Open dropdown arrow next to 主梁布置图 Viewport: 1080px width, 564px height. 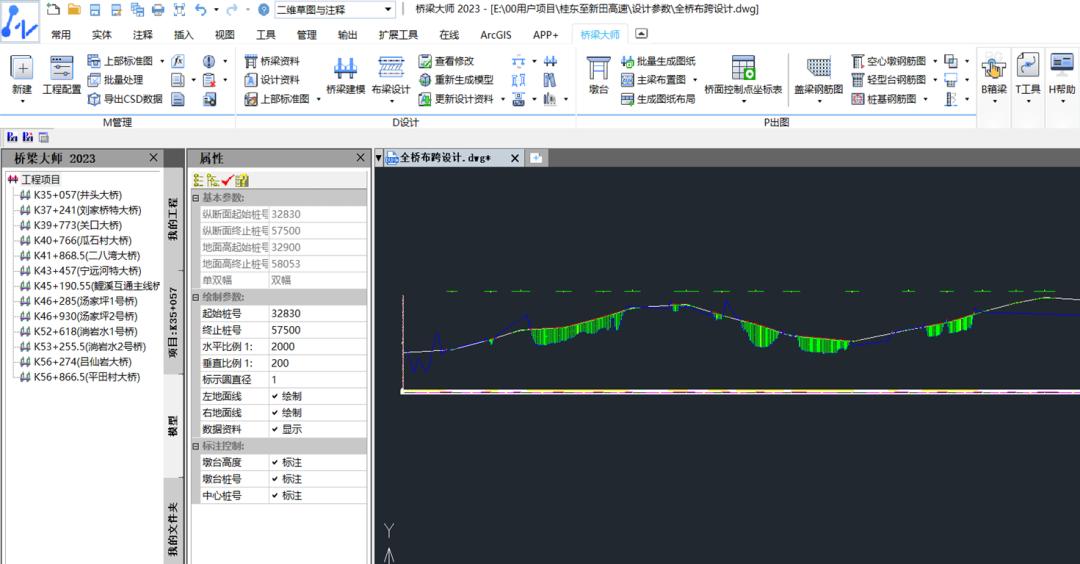pos(695,80)
